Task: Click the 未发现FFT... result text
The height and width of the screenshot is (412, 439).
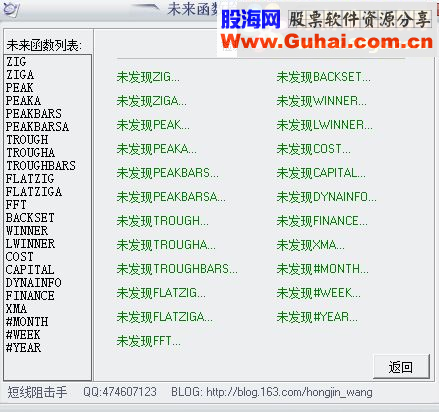Action: [x=149, y=341]
